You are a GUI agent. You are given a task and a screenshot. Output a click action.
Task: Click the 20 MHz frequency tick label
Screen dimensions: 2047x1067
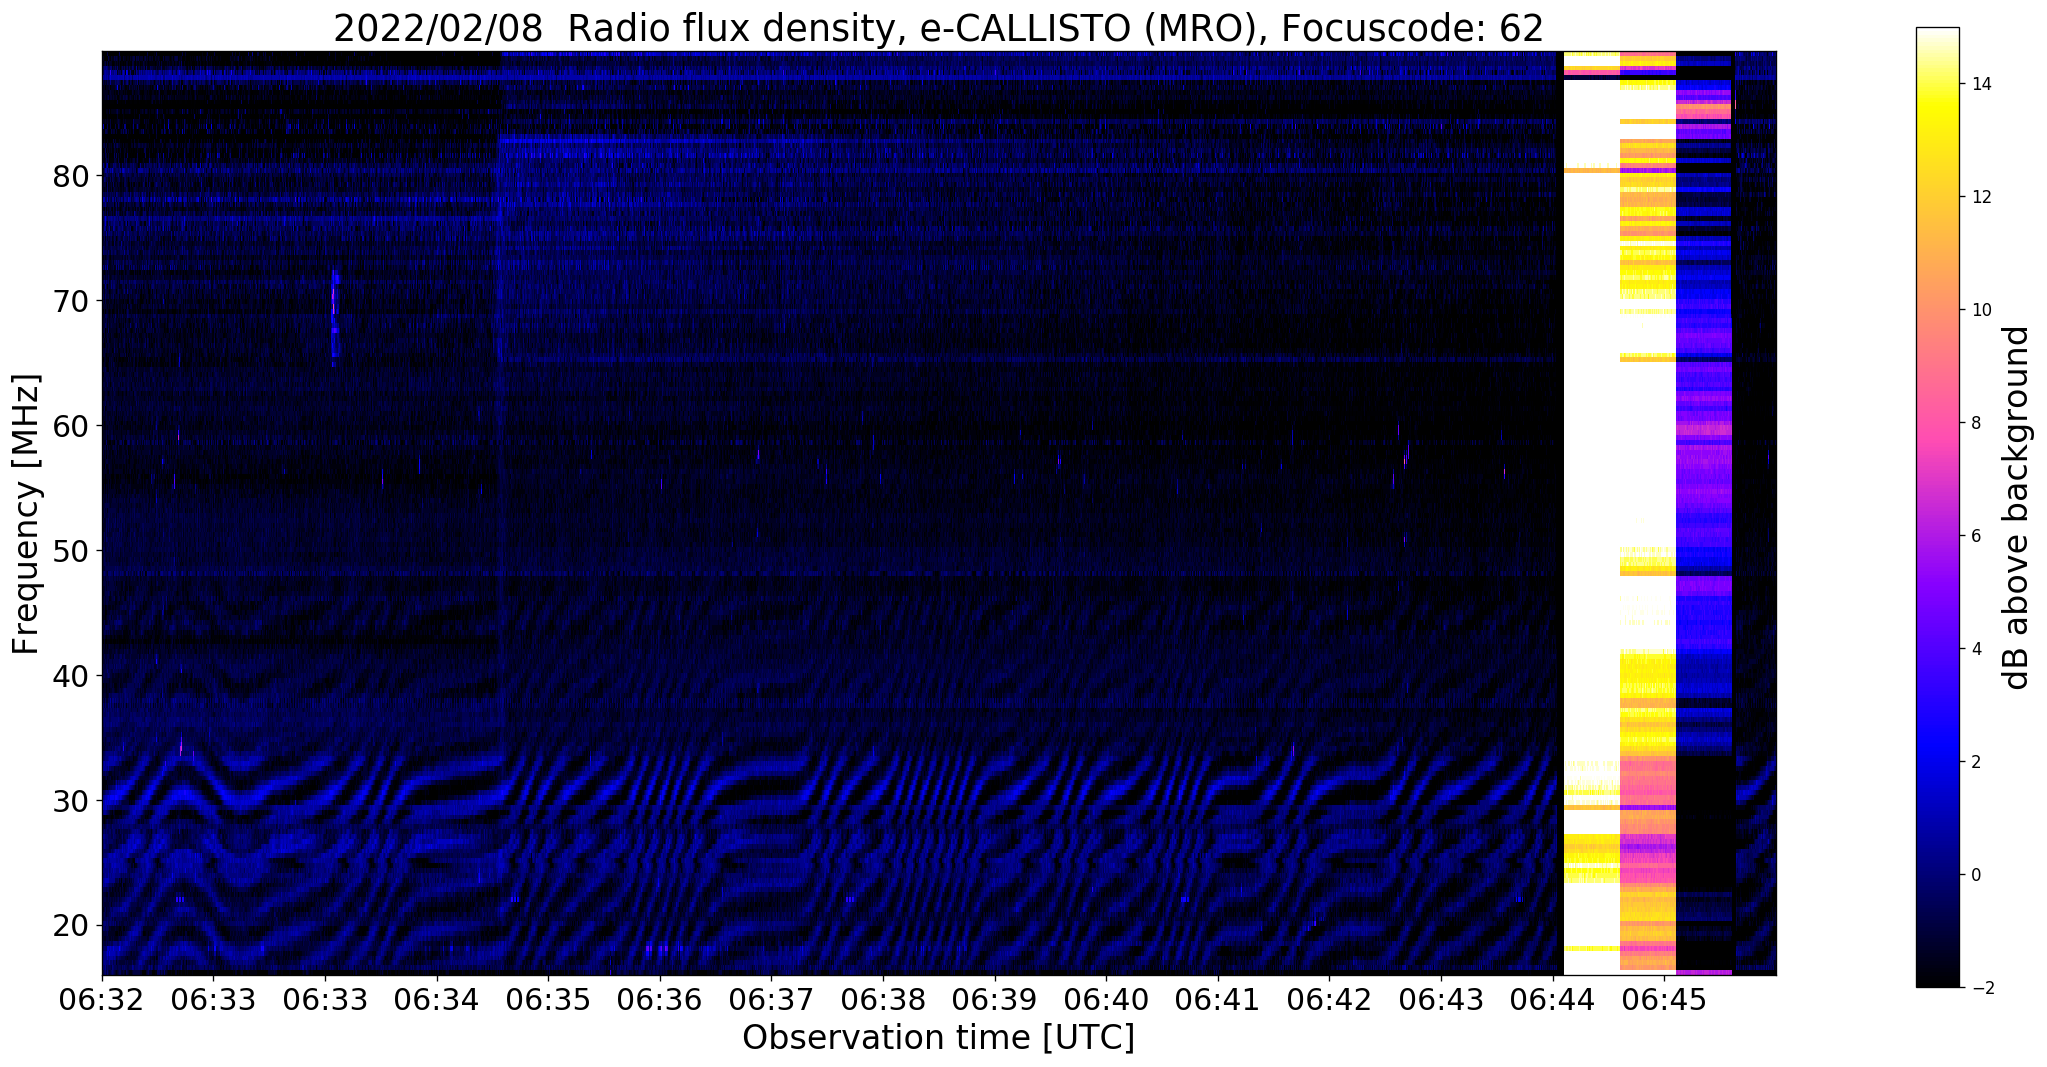point(71,927)
